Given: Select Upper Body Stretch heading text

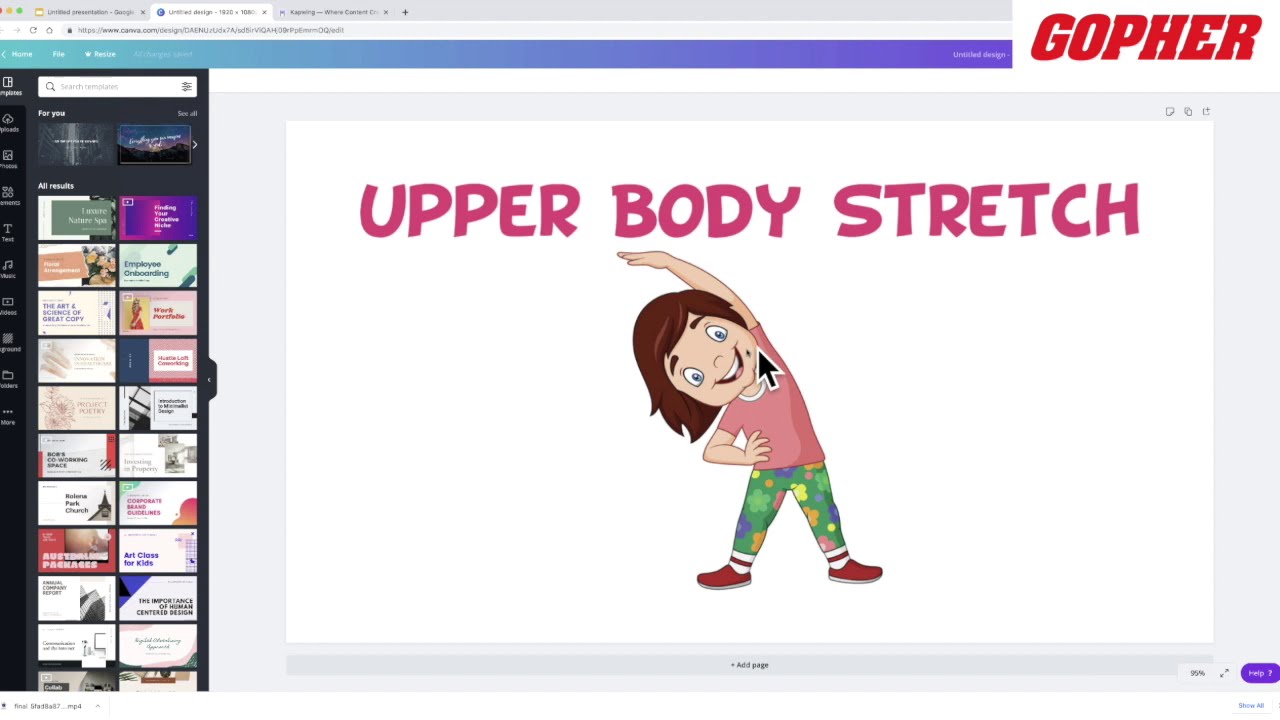Looking at the screenshot, I should (749, 210).
